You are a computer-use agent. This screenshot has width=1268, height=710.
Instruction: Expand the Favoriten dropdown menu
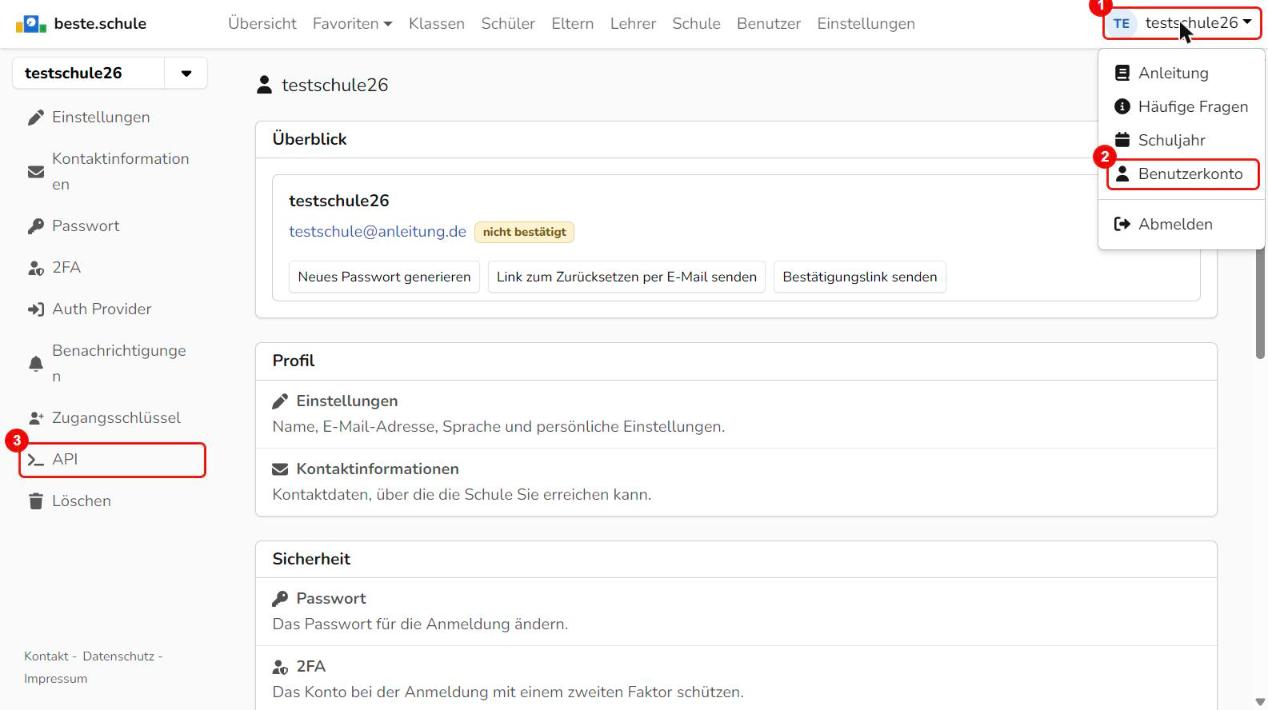(x=352, y=23)
